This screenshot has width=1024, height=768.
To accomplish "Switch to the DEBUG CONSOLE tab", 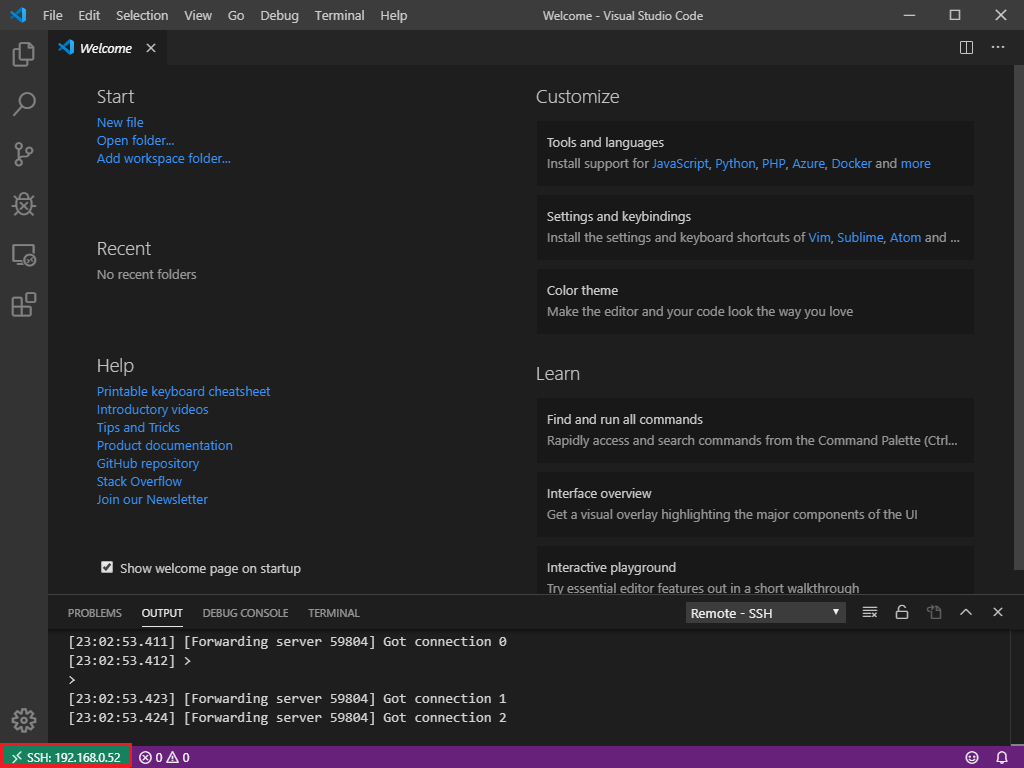I will point(245,613).
